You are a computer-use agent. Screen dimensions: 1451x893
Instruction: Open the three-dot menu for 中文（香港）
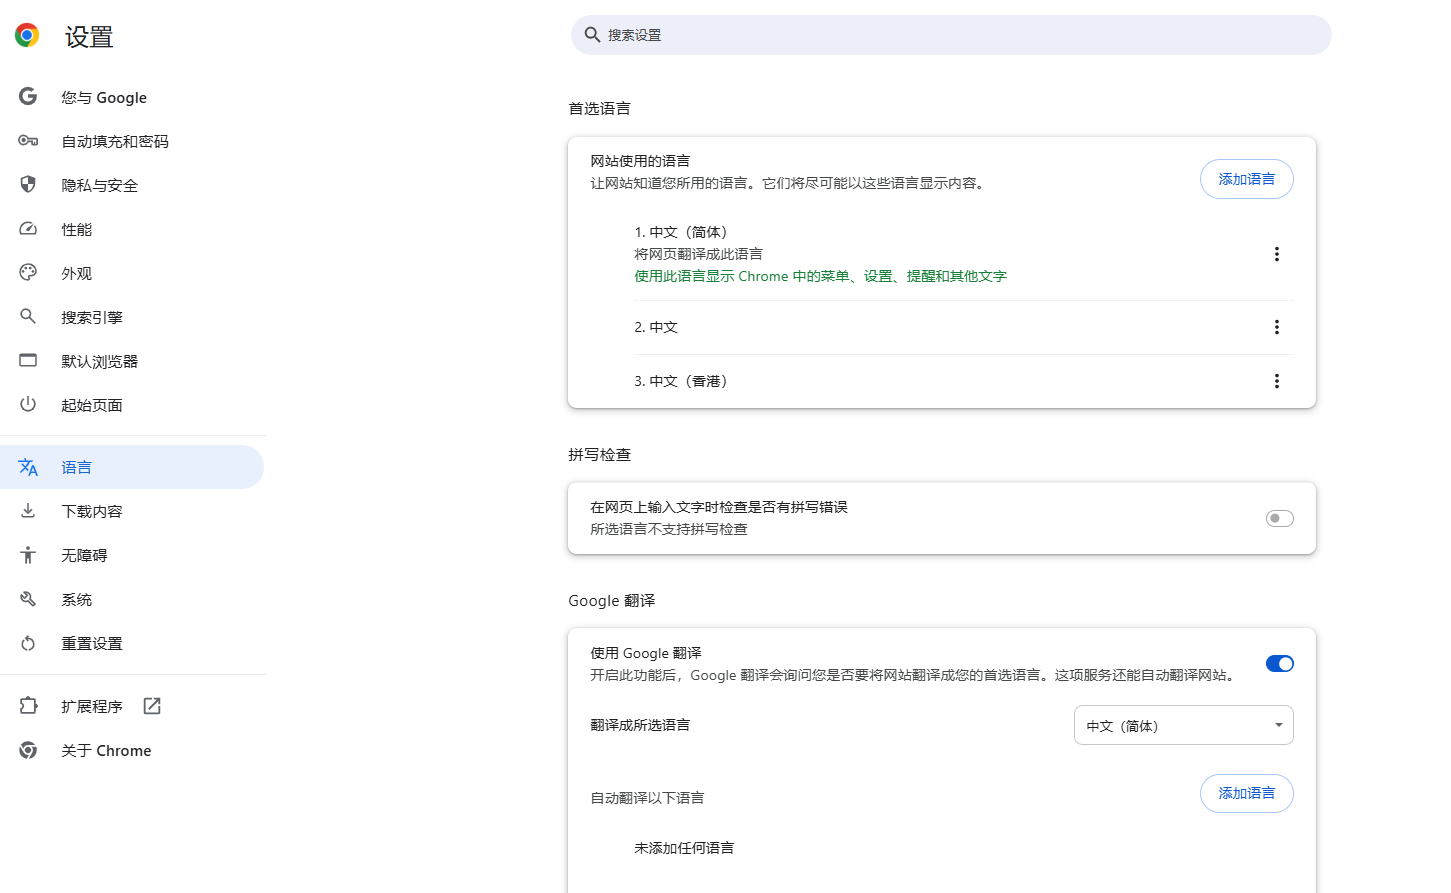[x=1277, y=381]
